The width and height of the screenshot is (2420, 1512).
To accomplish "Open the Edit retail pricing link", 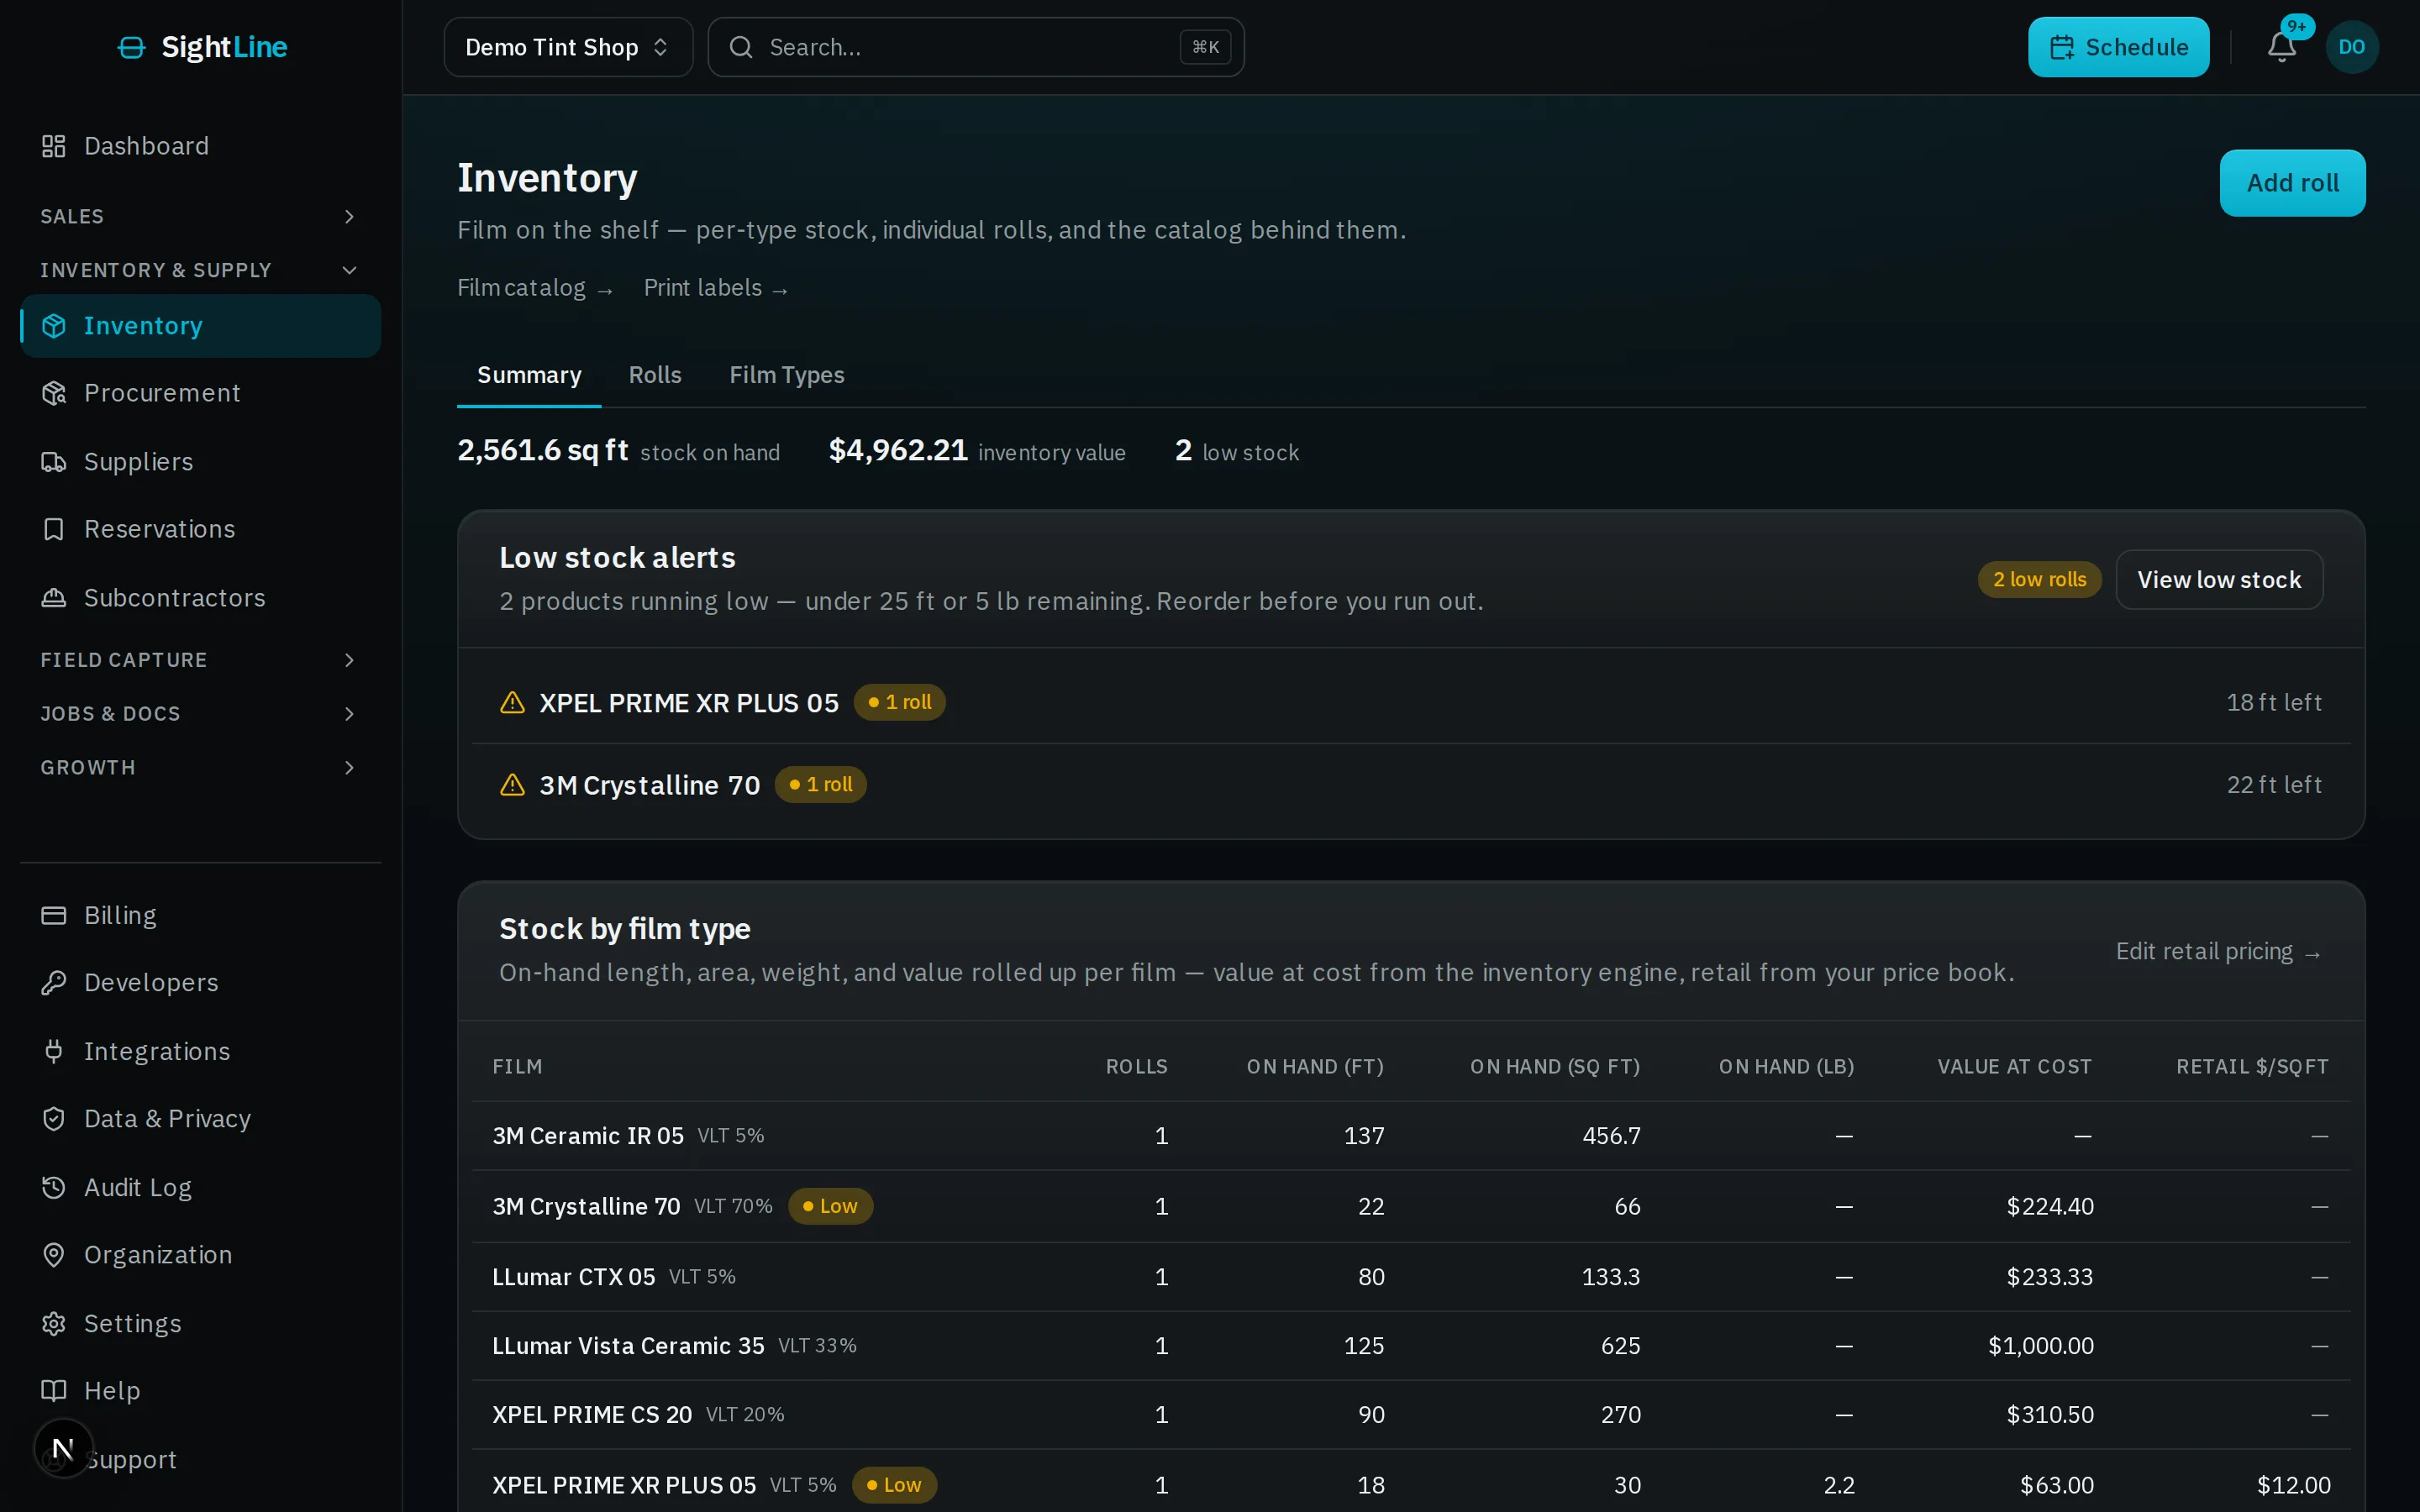I will coord(2218,952).
